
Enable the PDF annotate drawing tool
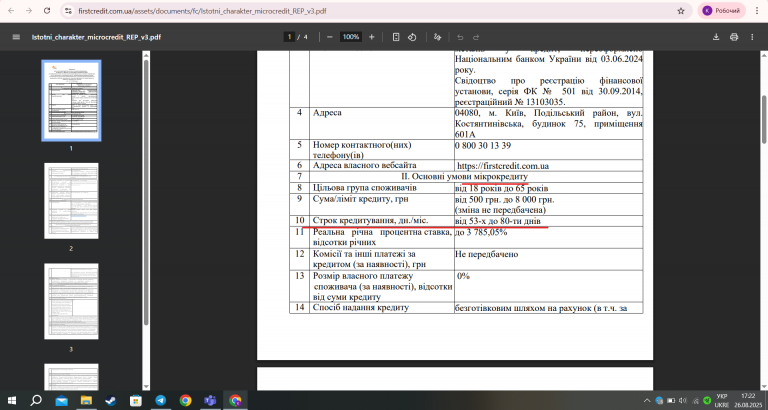tap(438, 37)
